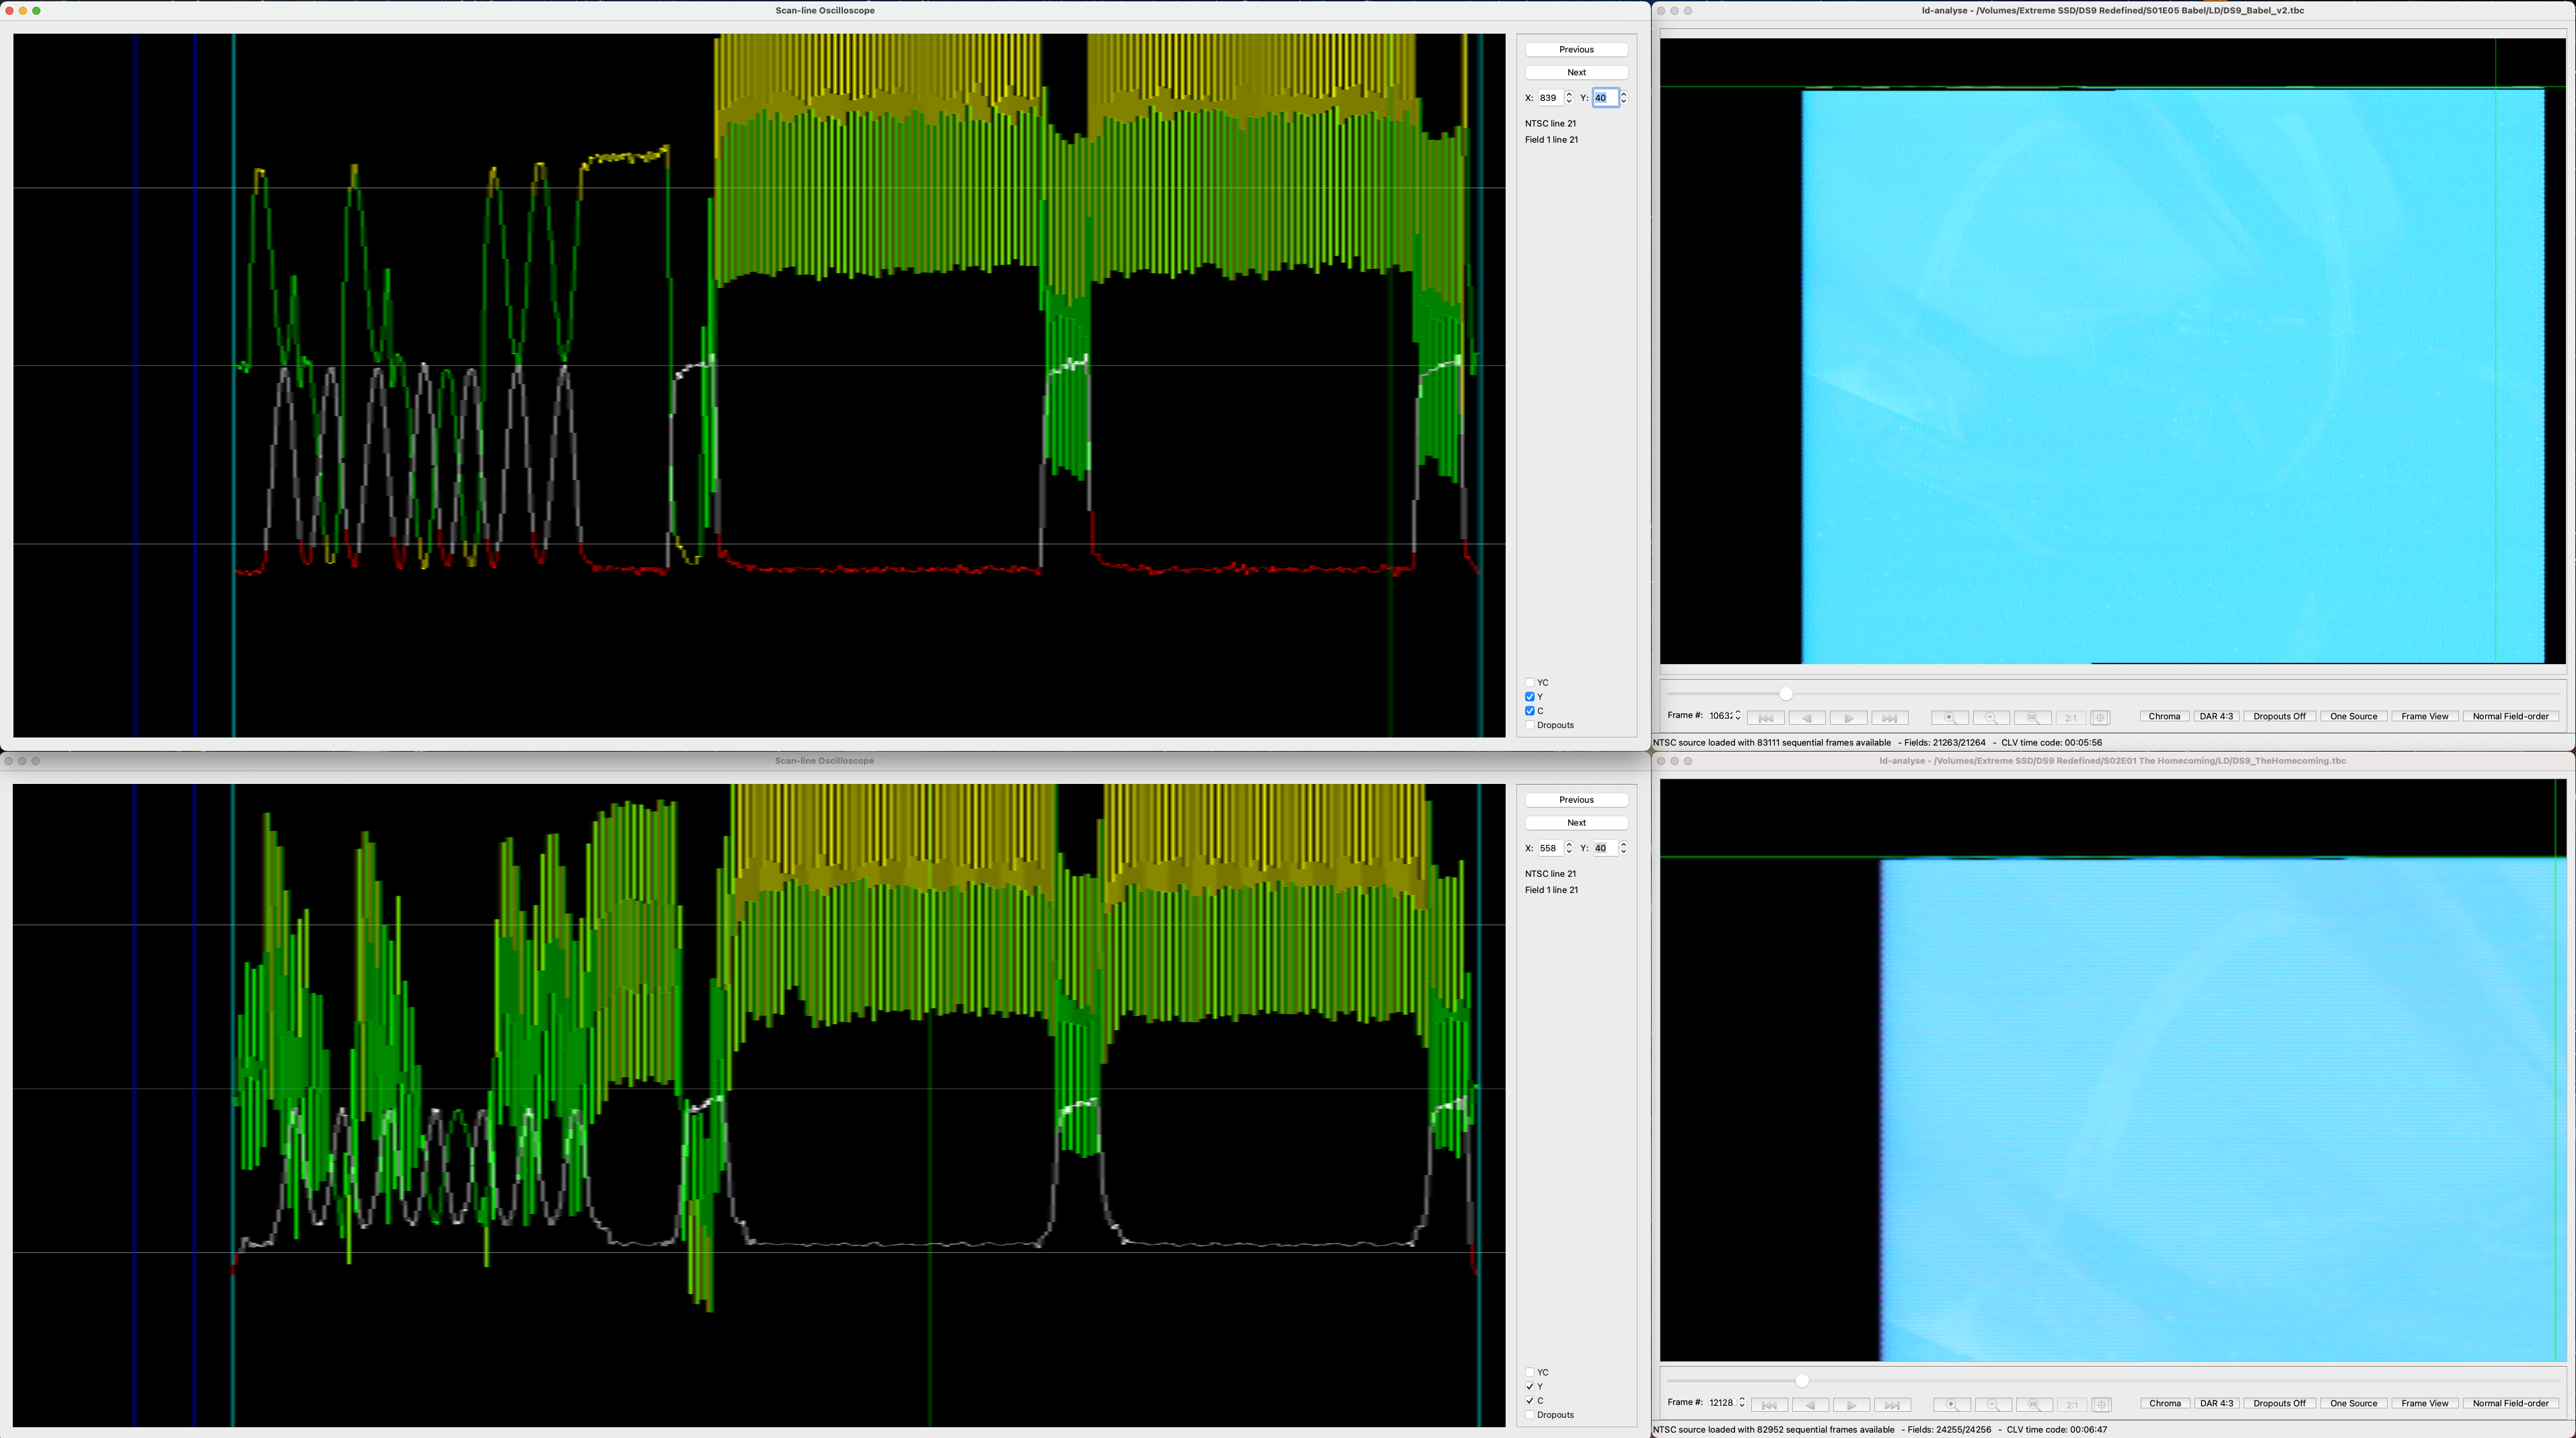Jump to the first frame in Babel viewer
Image resolution: width=2576 pixels, height=1438 pixels.
[x=1766, y=717]
